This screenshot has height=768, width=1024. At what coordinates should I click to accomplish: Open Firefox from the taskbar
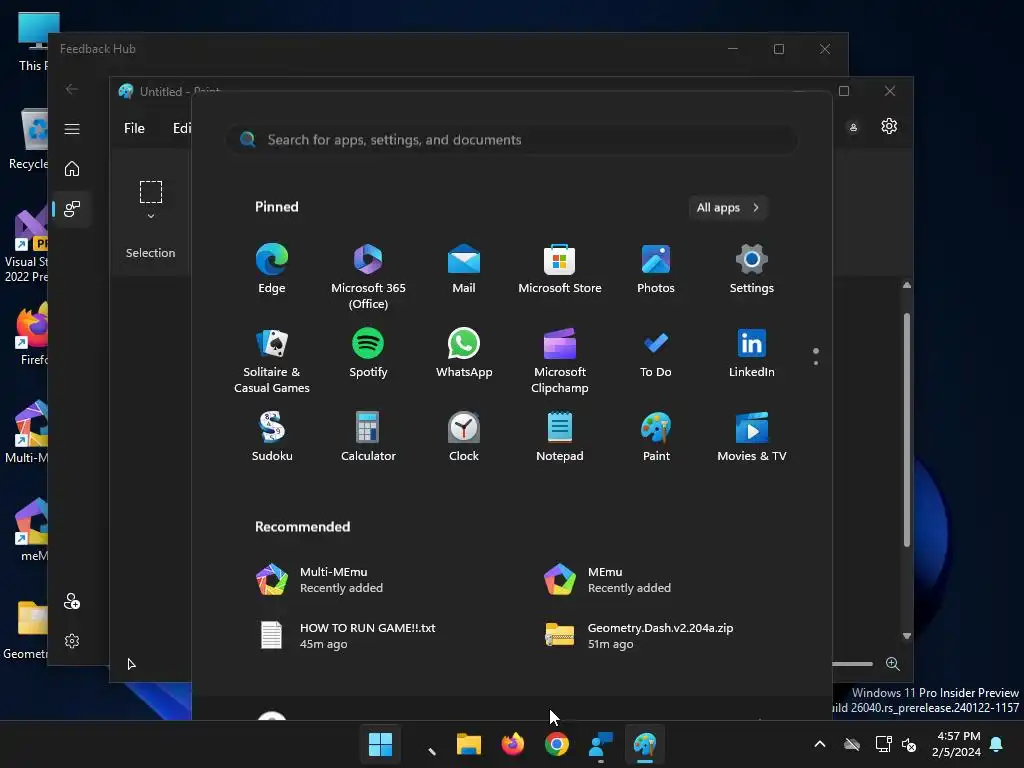tap(513, 744)
